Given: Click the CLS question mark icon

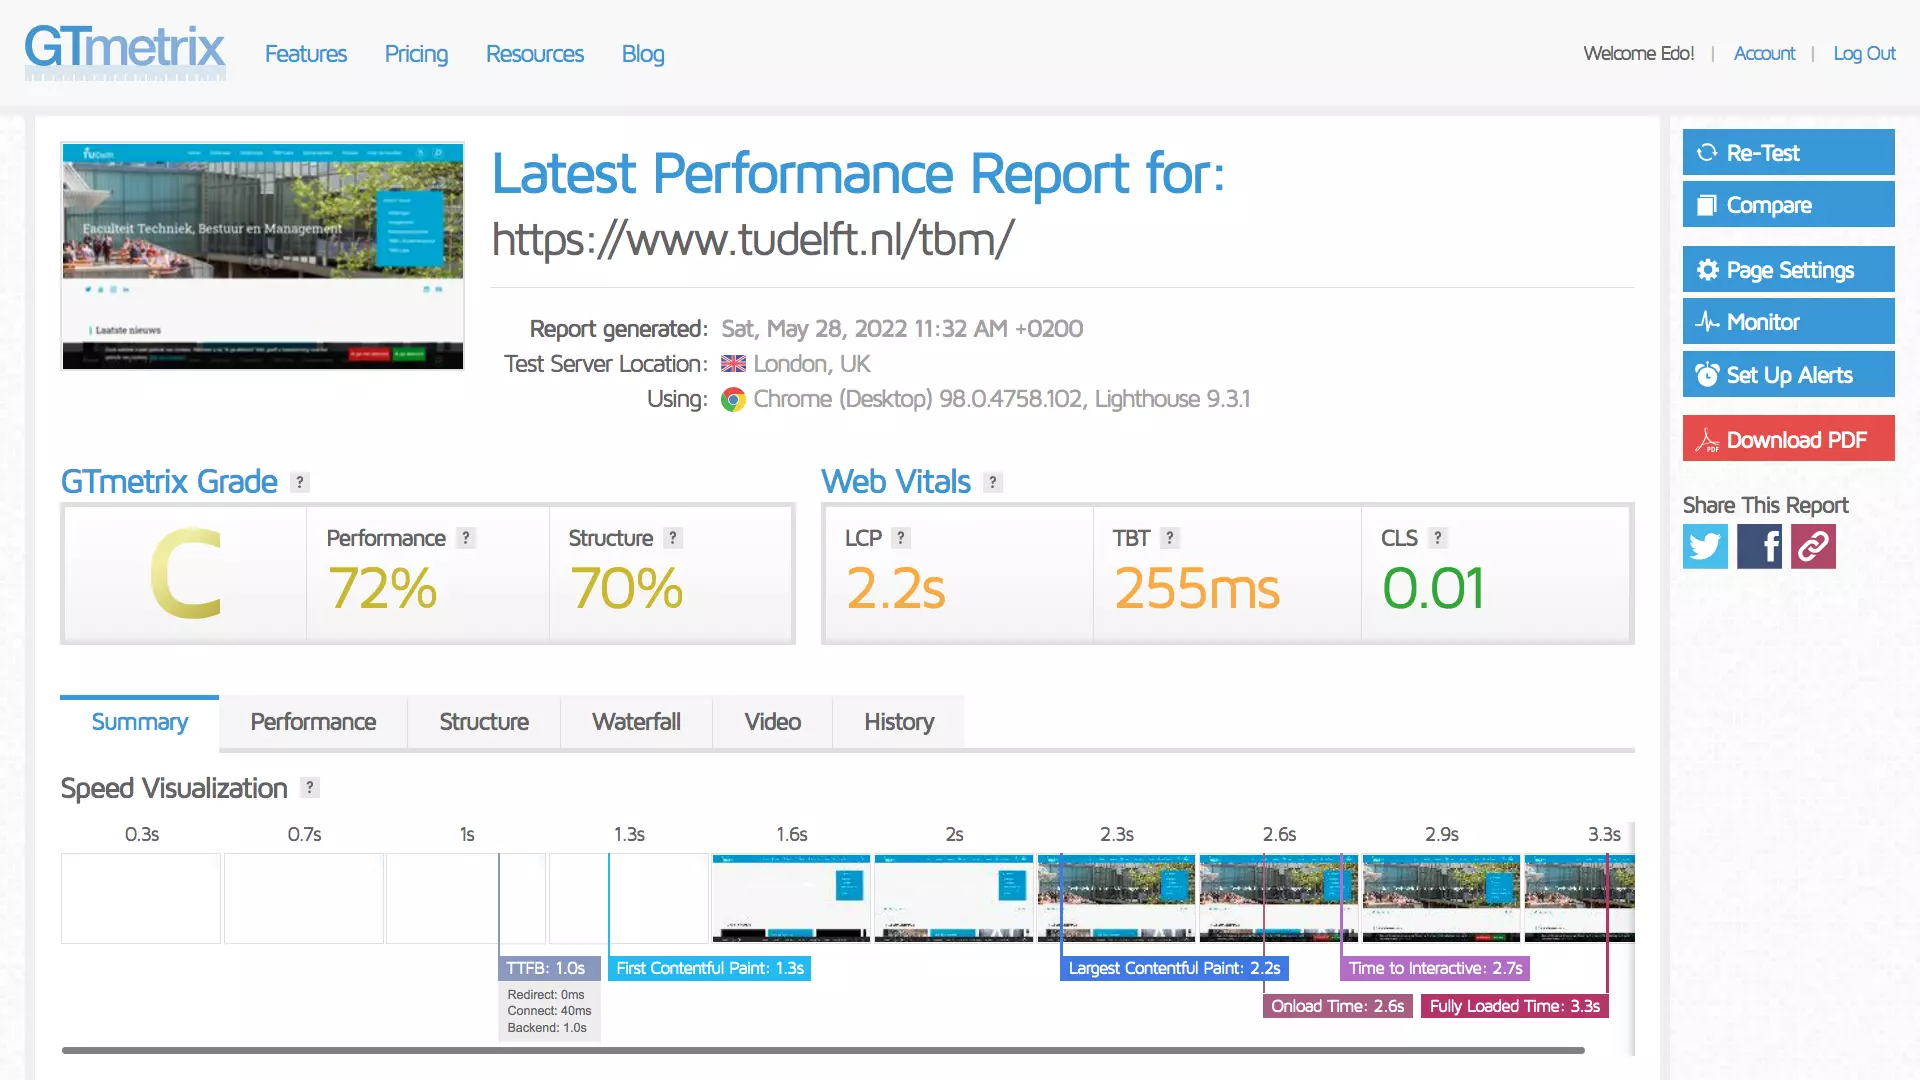Looking at the screenshot, I should 1438,538.
